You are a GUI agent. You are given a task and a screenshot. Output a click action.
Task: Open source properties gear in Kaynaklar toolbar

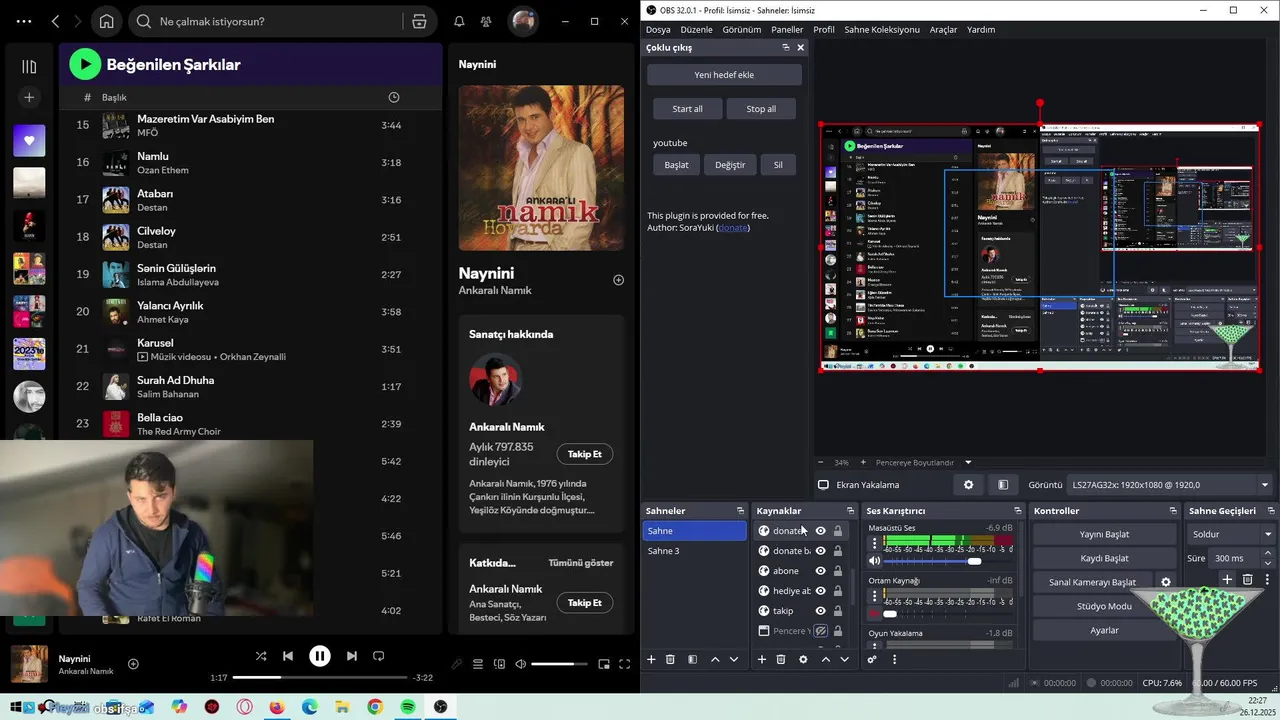(802, 659)
